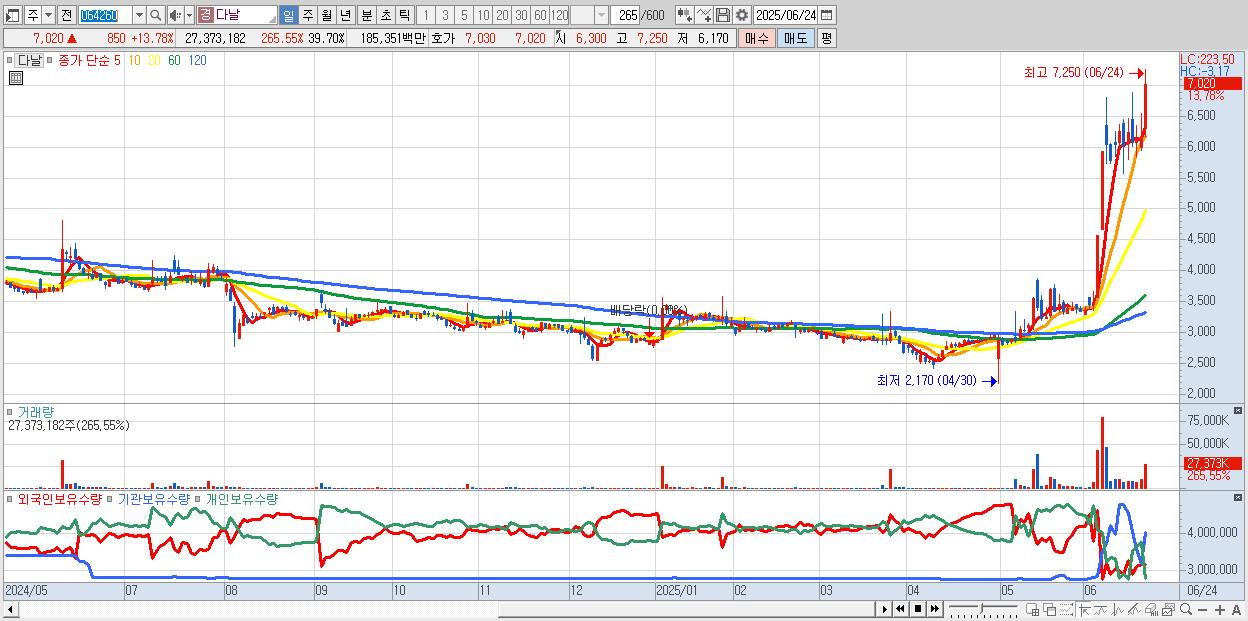Click the 매도 sell button
This screenshot has height=621, width=1248.
pos(796,38)
